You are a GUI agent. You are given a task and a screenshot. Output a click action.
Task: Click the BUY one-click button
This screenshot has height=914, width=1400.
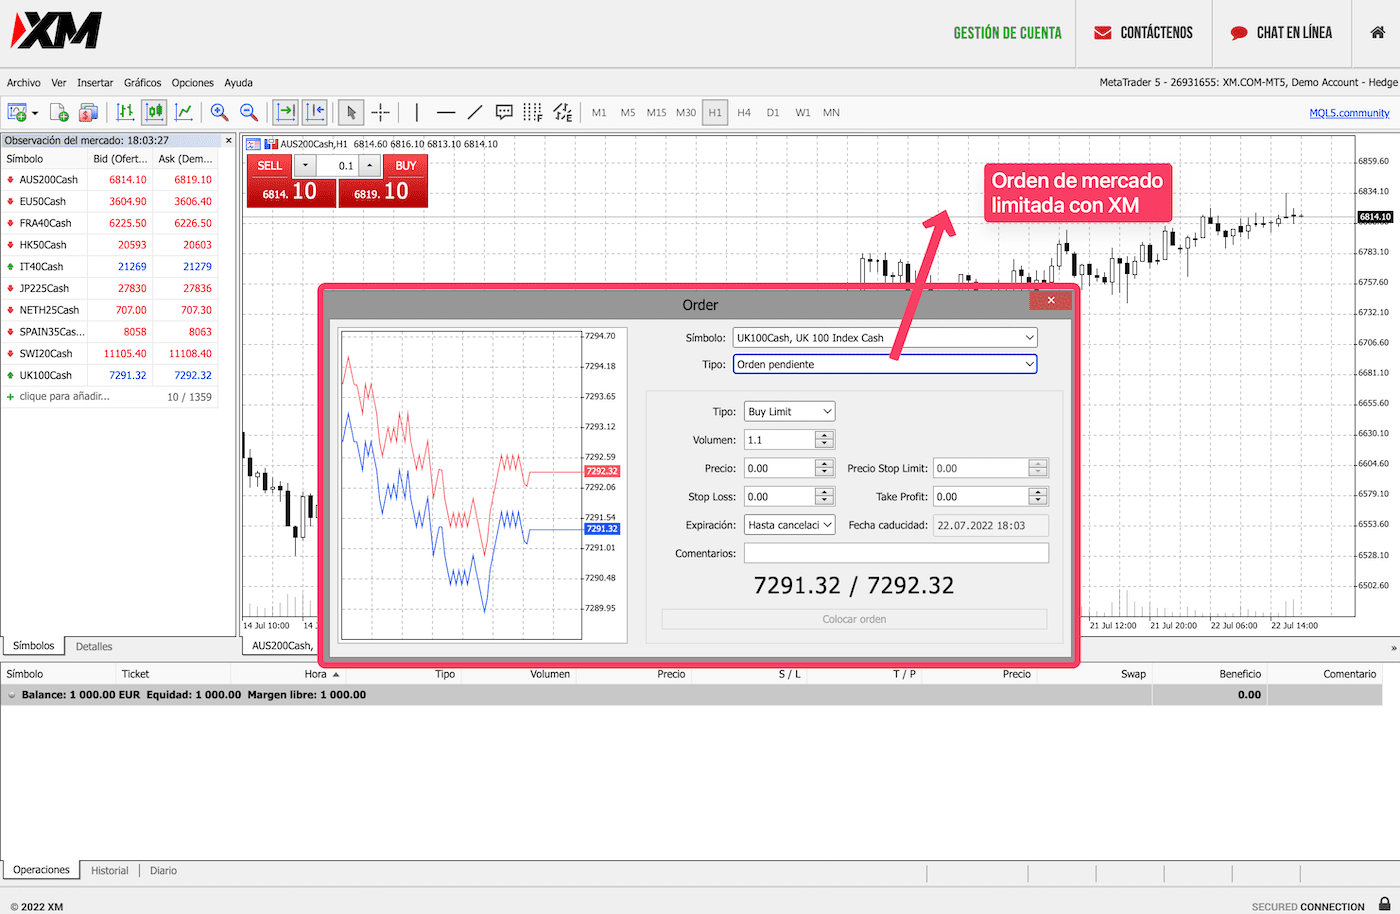pyautogui.click(x=384, y=181)
